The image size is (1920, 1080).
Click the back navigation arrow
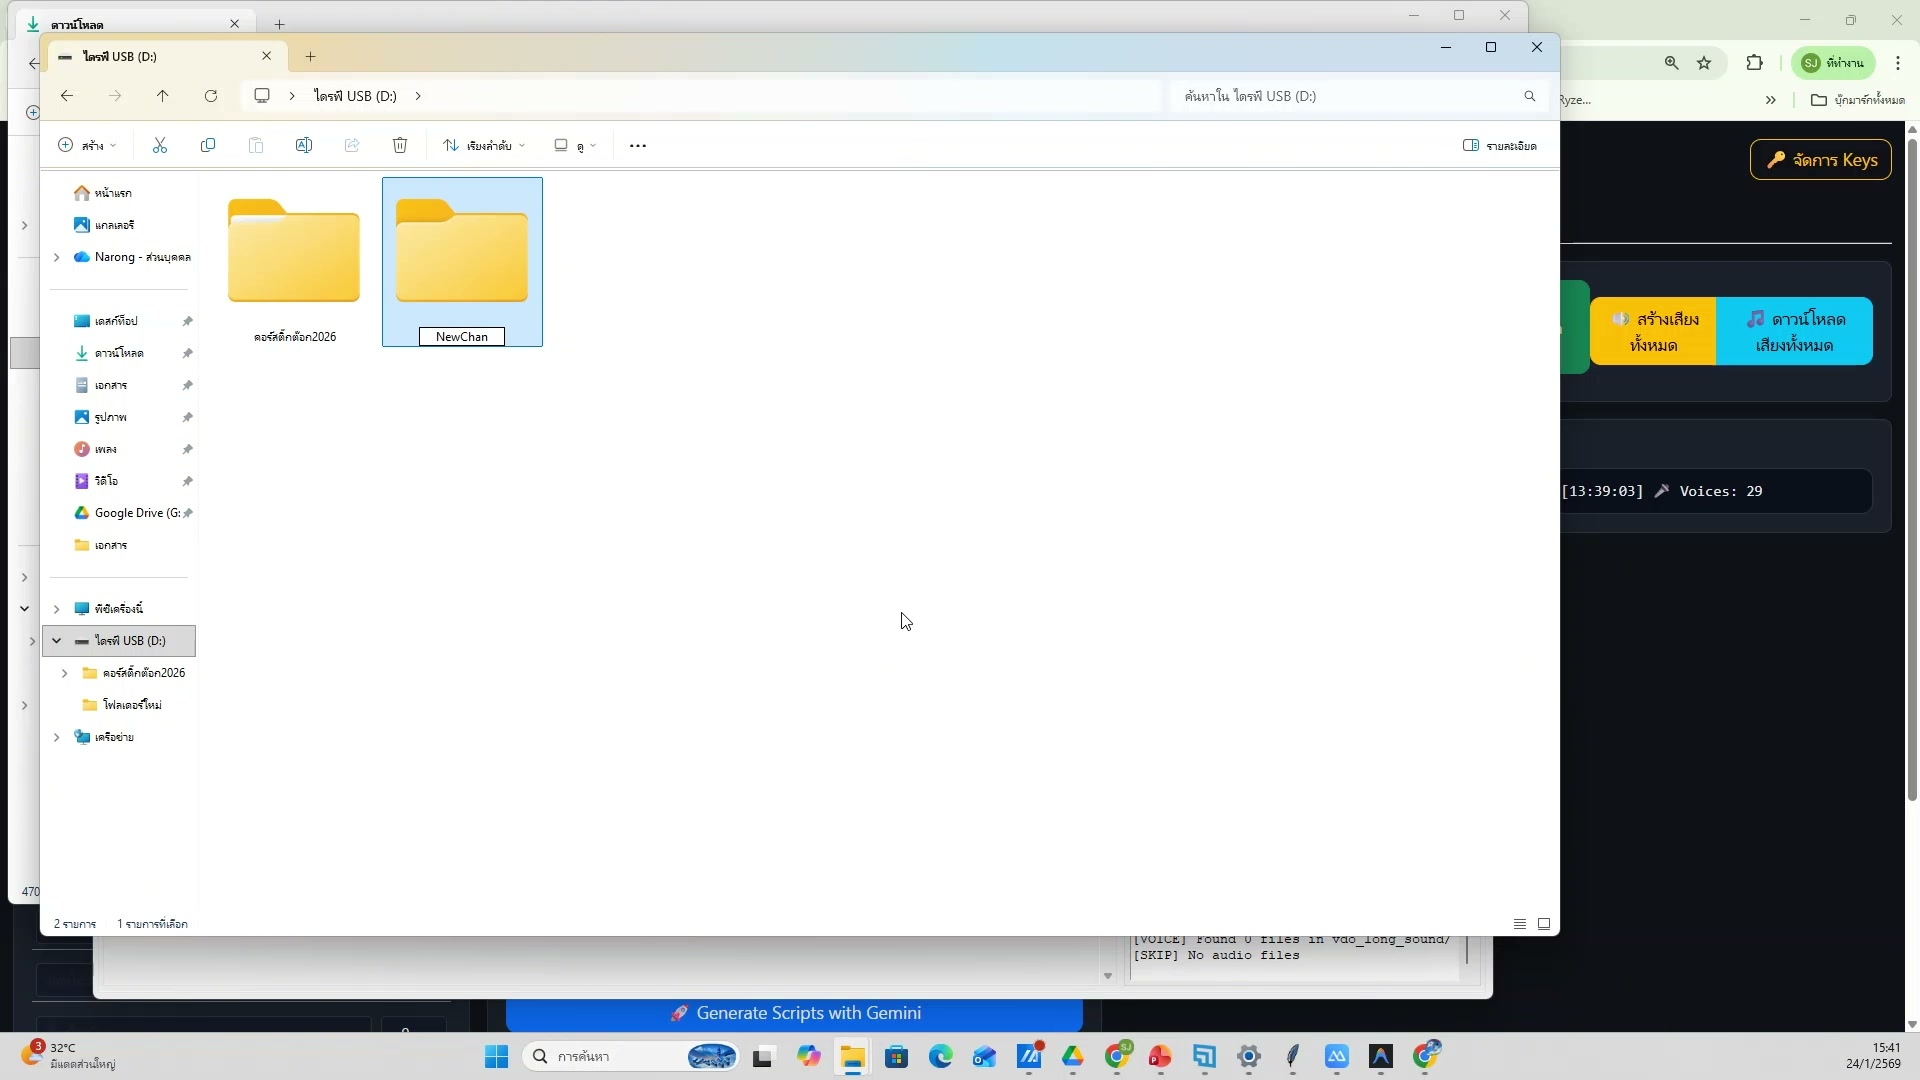tap(67, 96)
